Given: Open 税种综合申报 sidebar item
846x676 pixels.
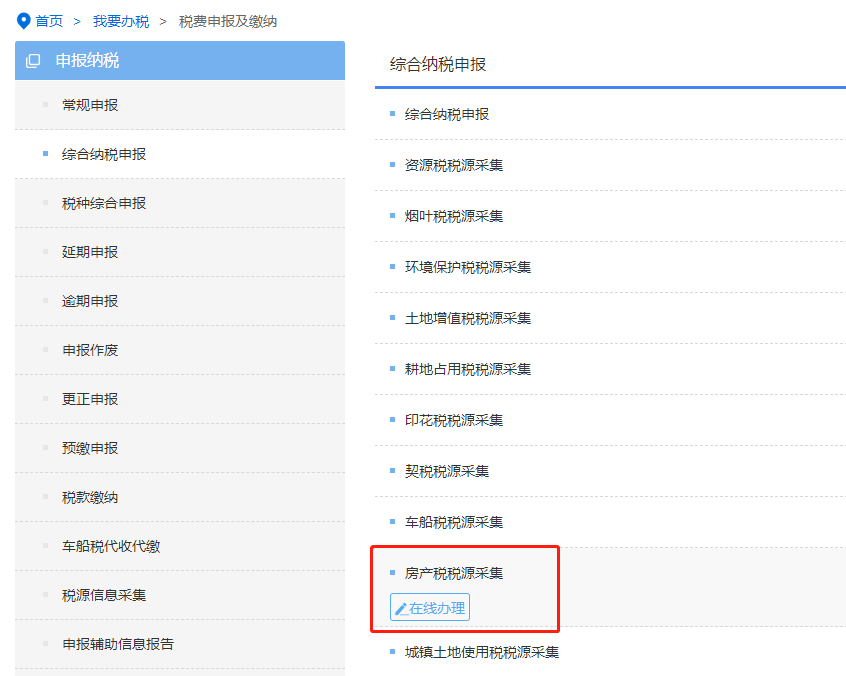Looking at the screenshot, I should click(x=104, y=203).
